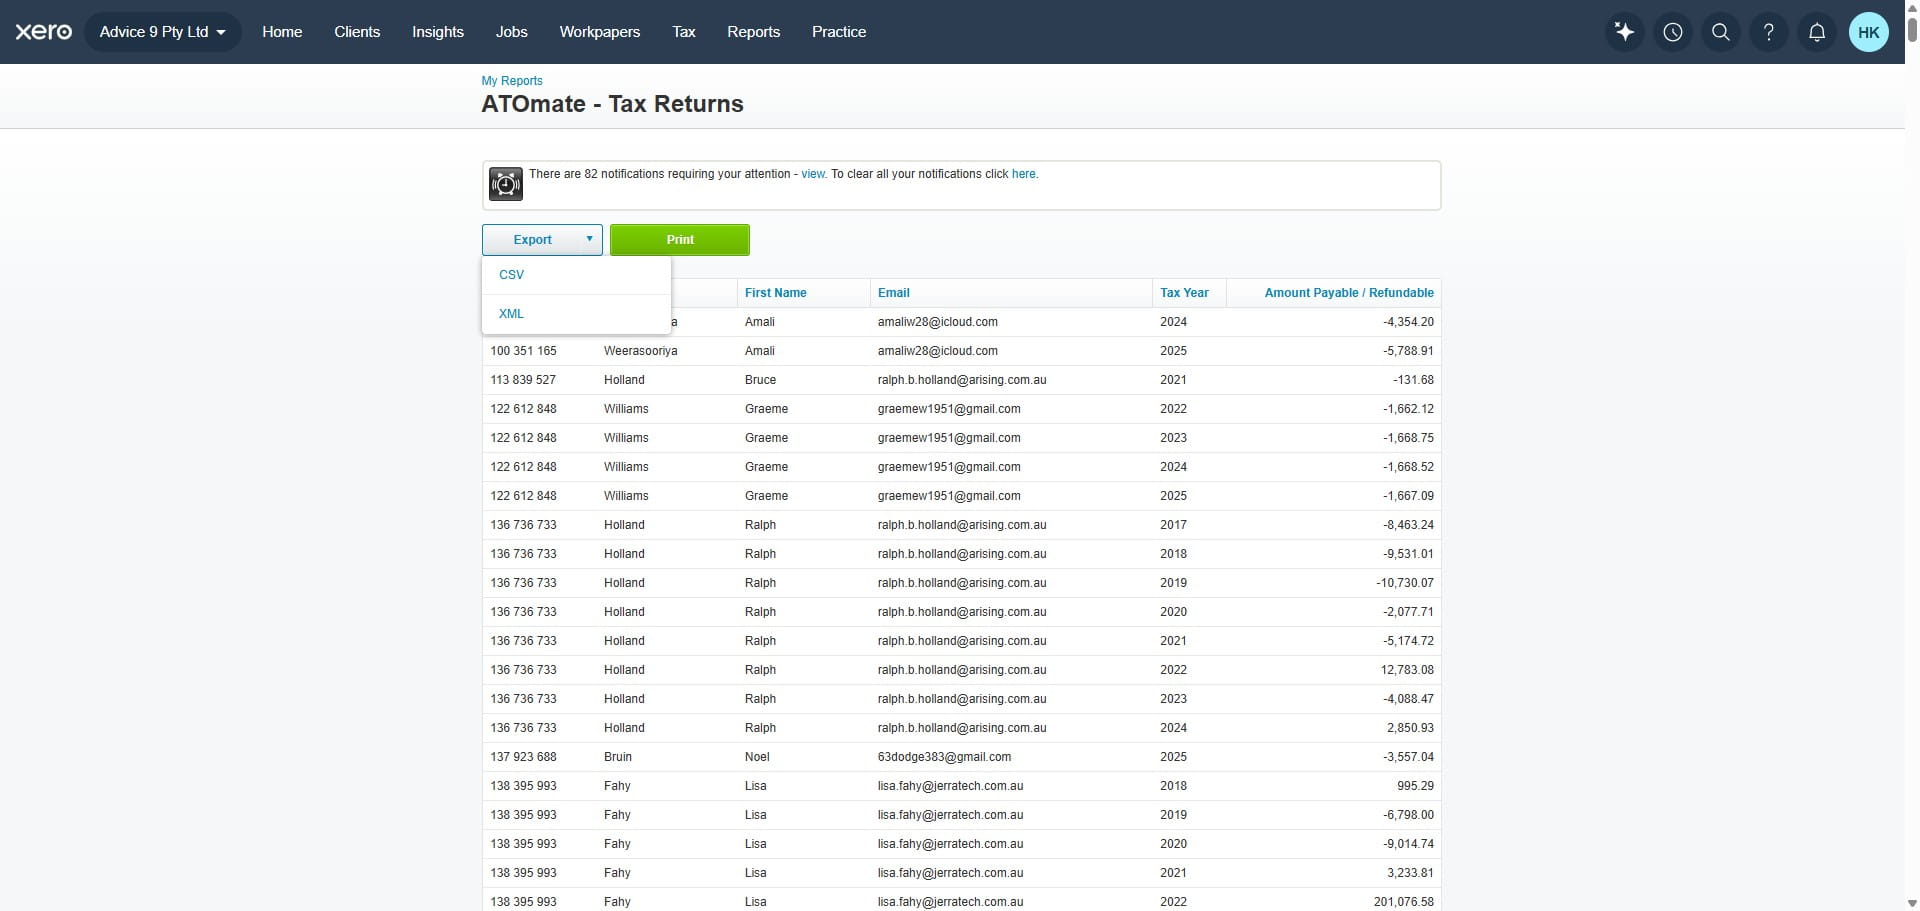This screenshot has width=1920, height=911.
Task: Click amount -8,463.24
Action: pyautogui.click(x=1408, y=525)
